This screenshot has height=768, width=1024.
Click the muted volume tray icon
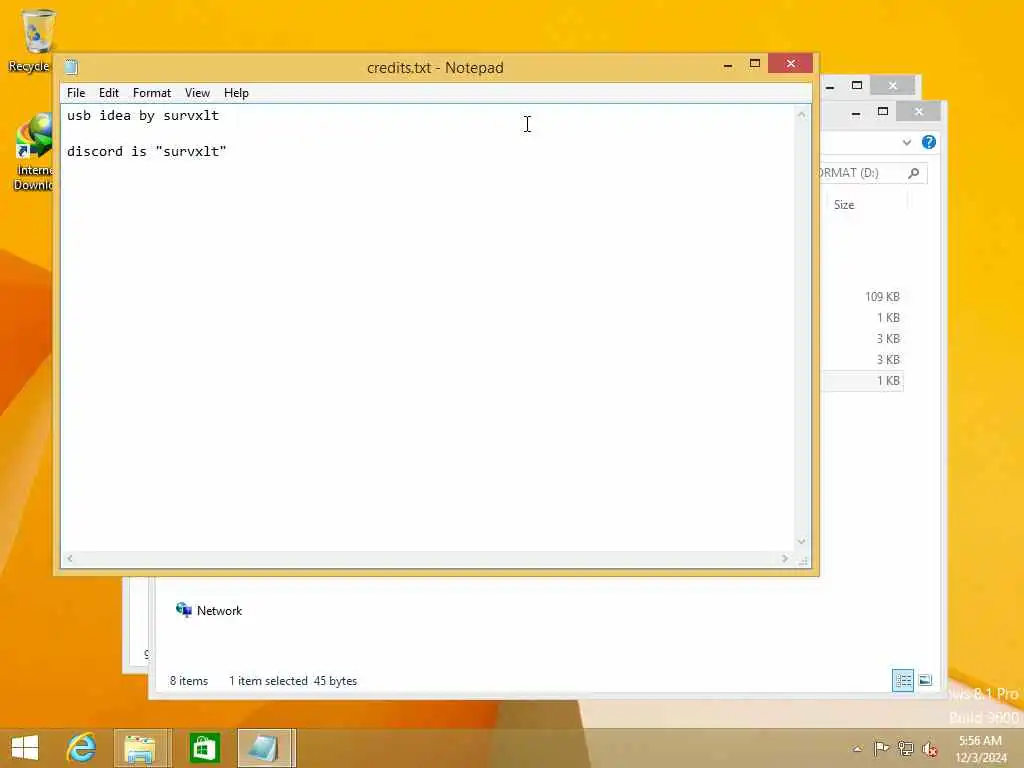click(x=929, y=749)
